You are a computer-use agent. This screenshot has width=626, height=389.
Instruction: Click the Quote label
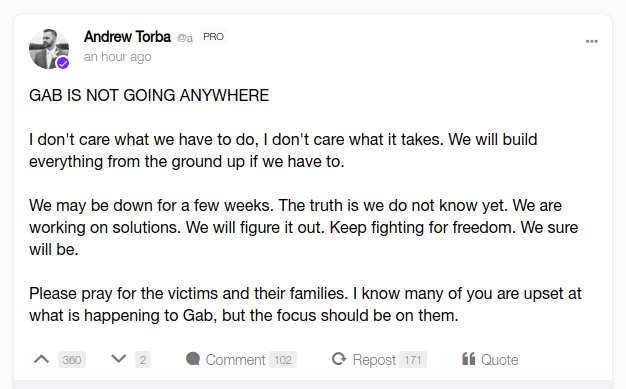pyautogui.click(x=499, y=360)
